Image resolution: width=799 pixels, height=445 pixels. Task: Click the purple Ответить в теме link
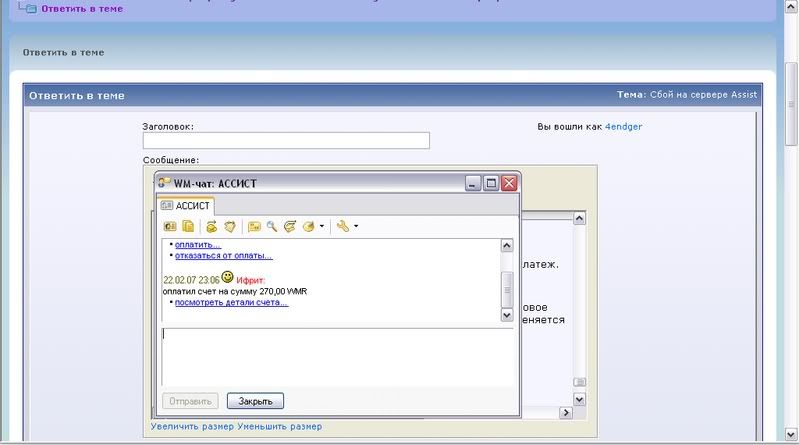82,9
